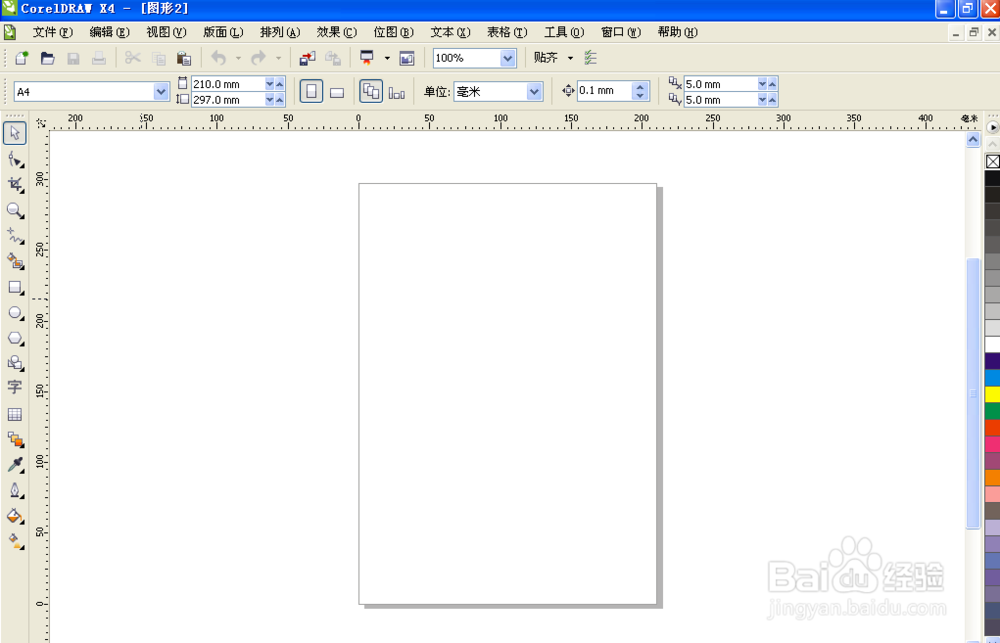Click the Import button

(306, 58)
